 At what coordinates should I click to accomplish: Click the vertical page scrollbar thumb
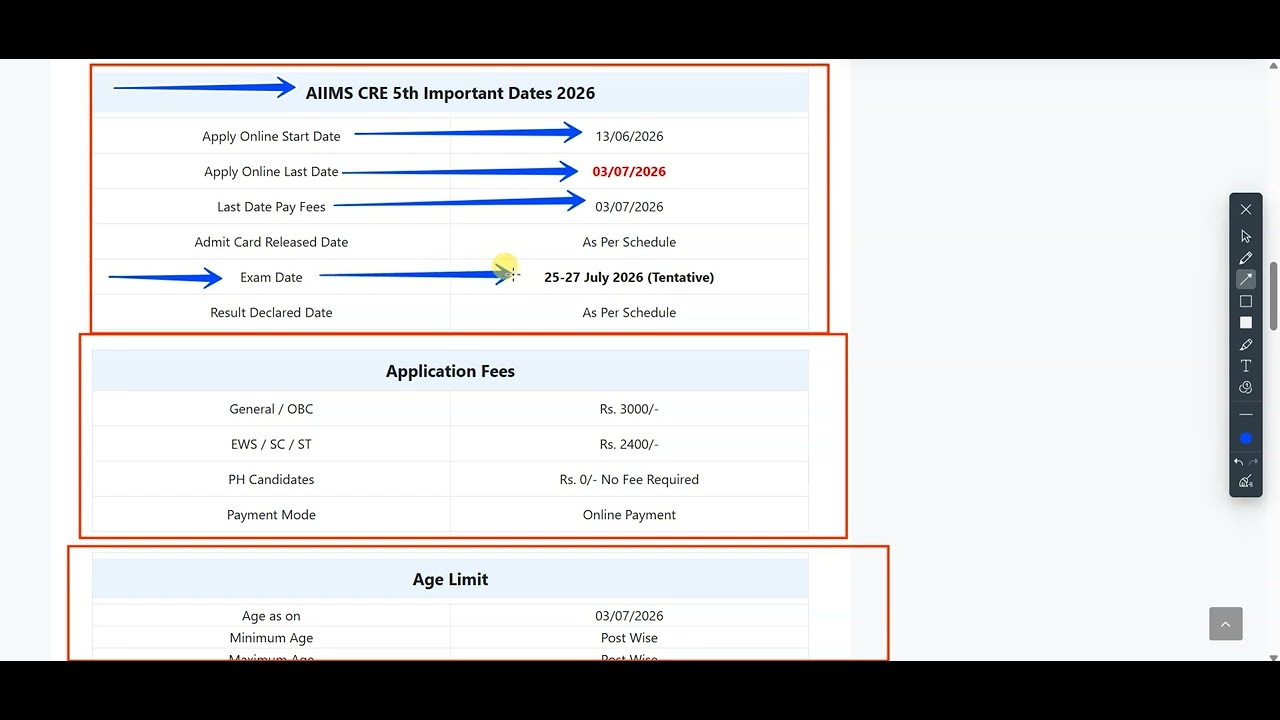tap(1273, 296)
